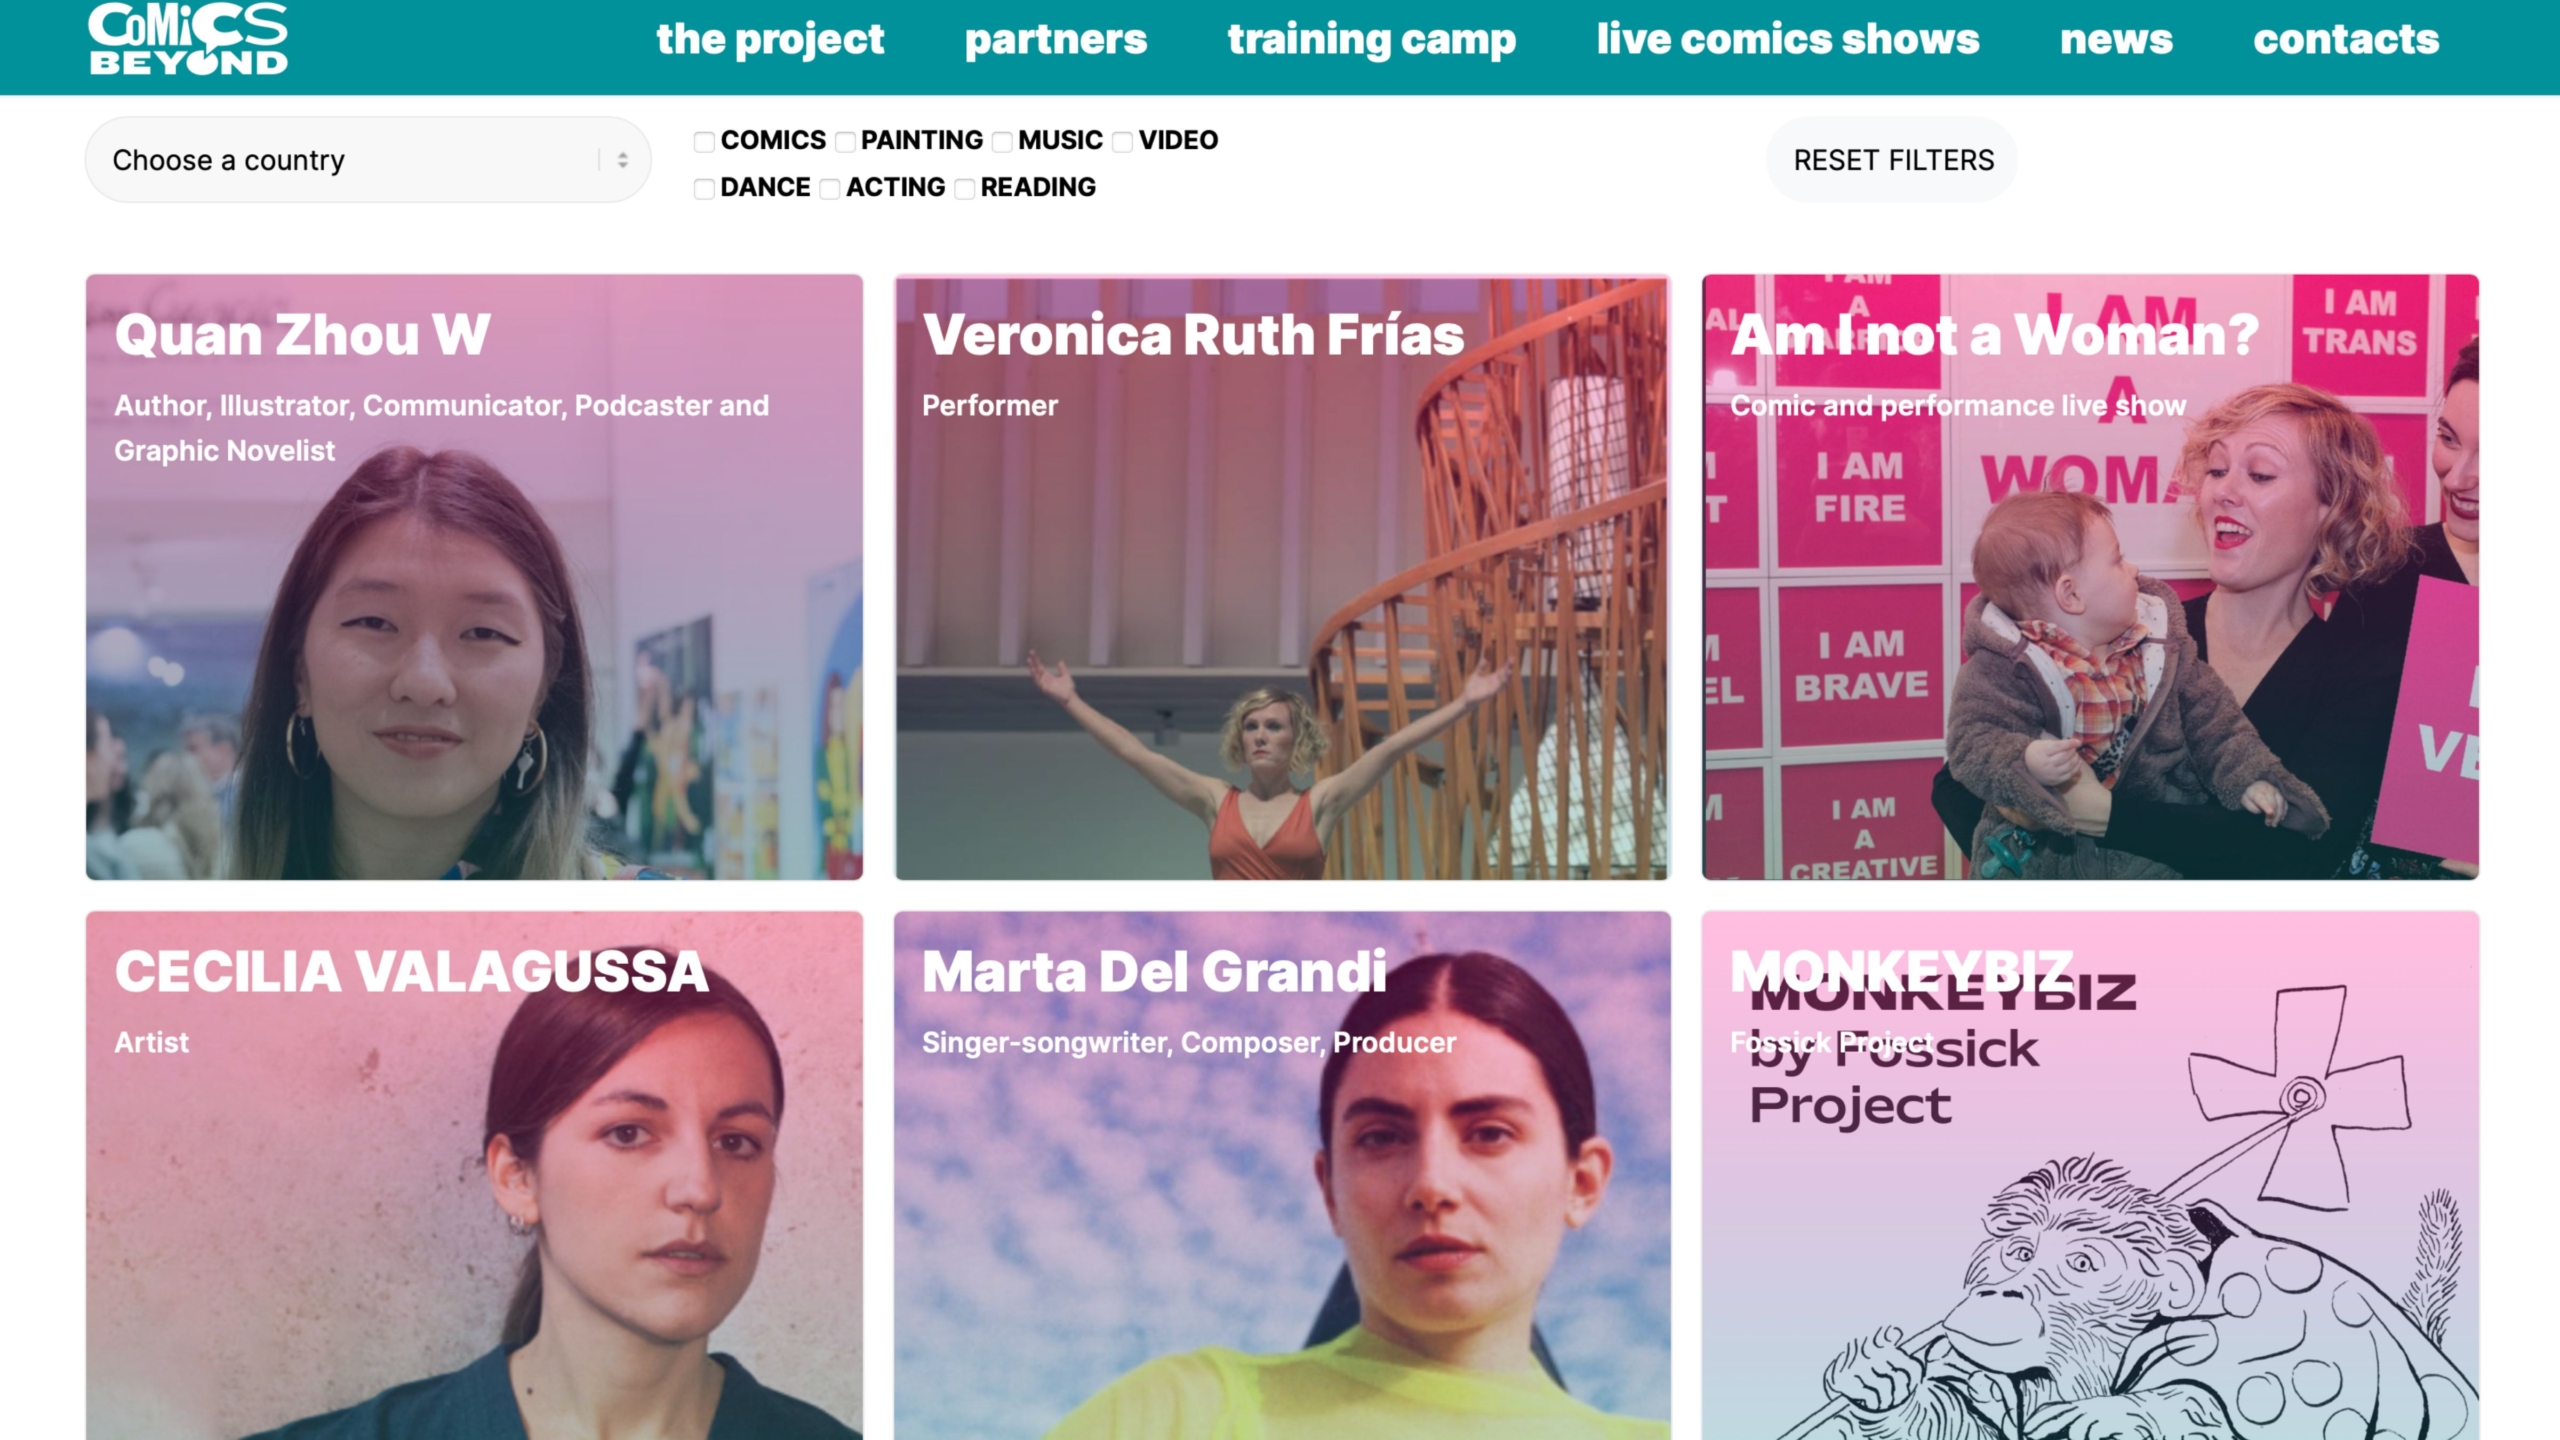Open the project menu item
The height and width of the screenshot is (1440, 2560).
tap(770, 40)
